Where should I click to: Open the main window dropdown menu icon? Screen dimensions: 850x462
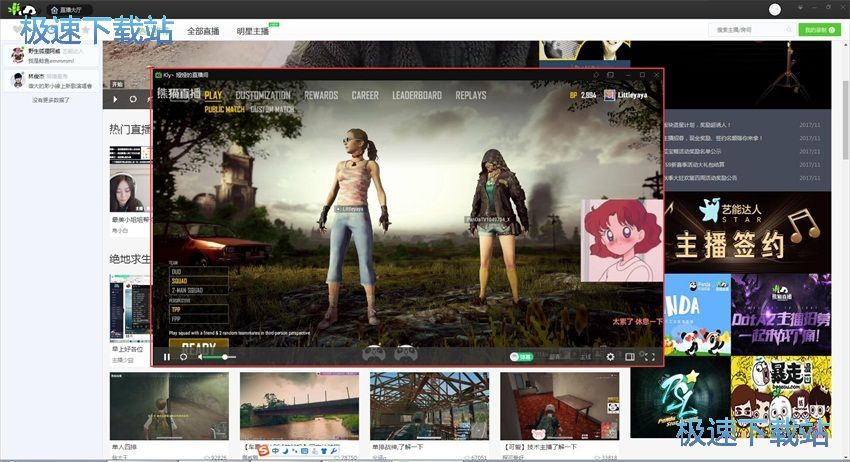click(800, 8)
